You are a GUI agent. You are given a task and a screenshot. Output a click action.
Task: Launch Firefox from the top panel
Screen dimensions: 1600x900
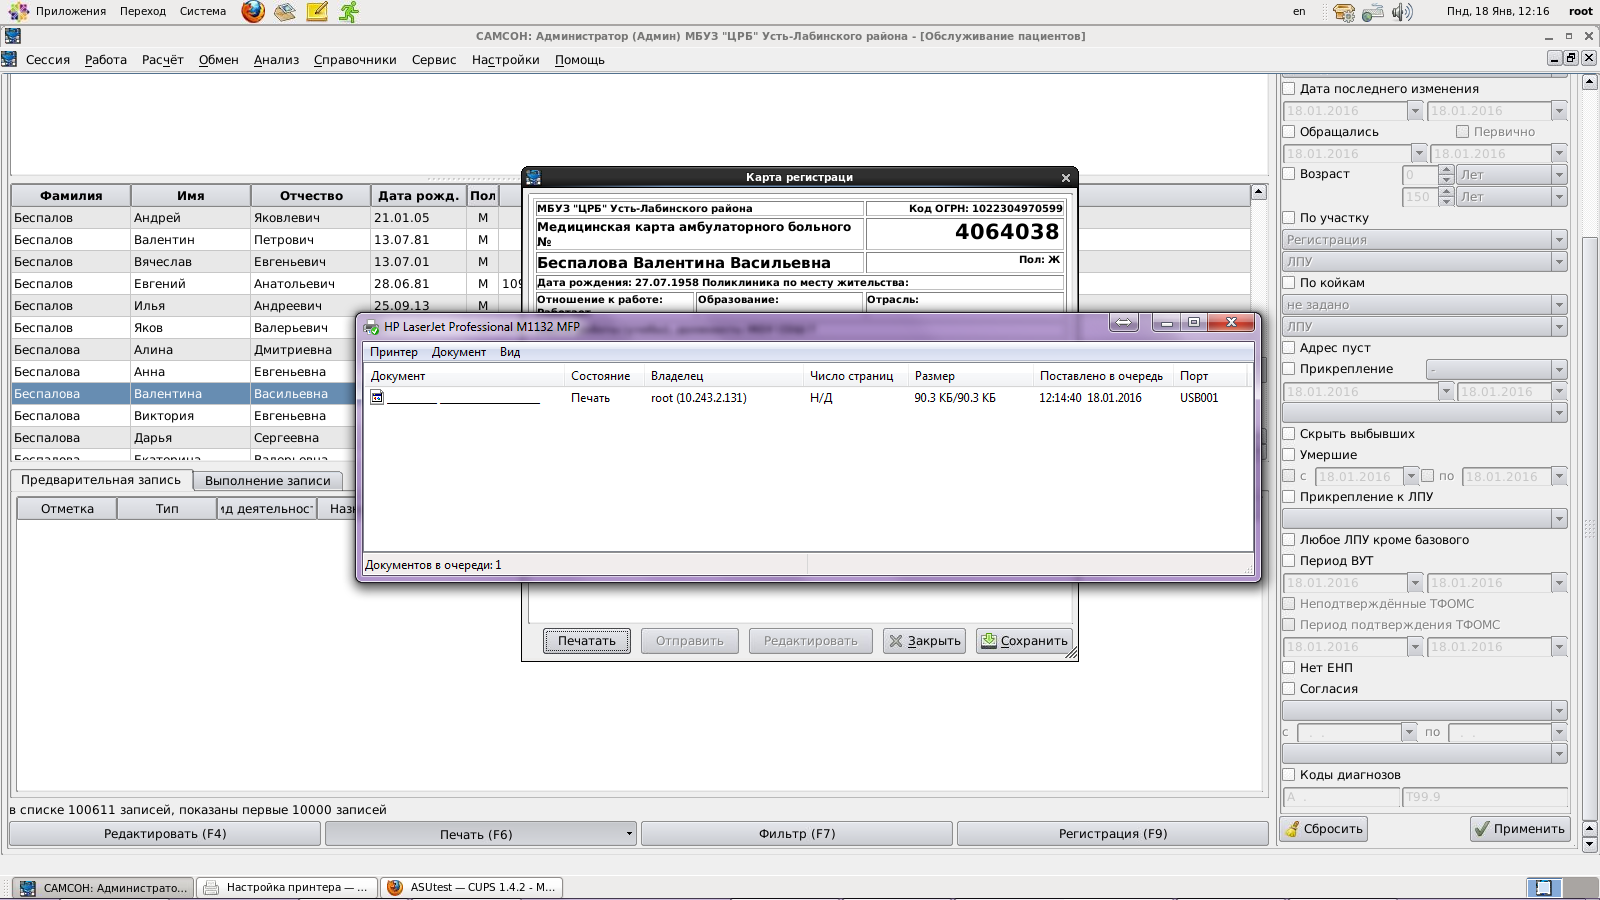pyautogui.click(x=253, y=12)
